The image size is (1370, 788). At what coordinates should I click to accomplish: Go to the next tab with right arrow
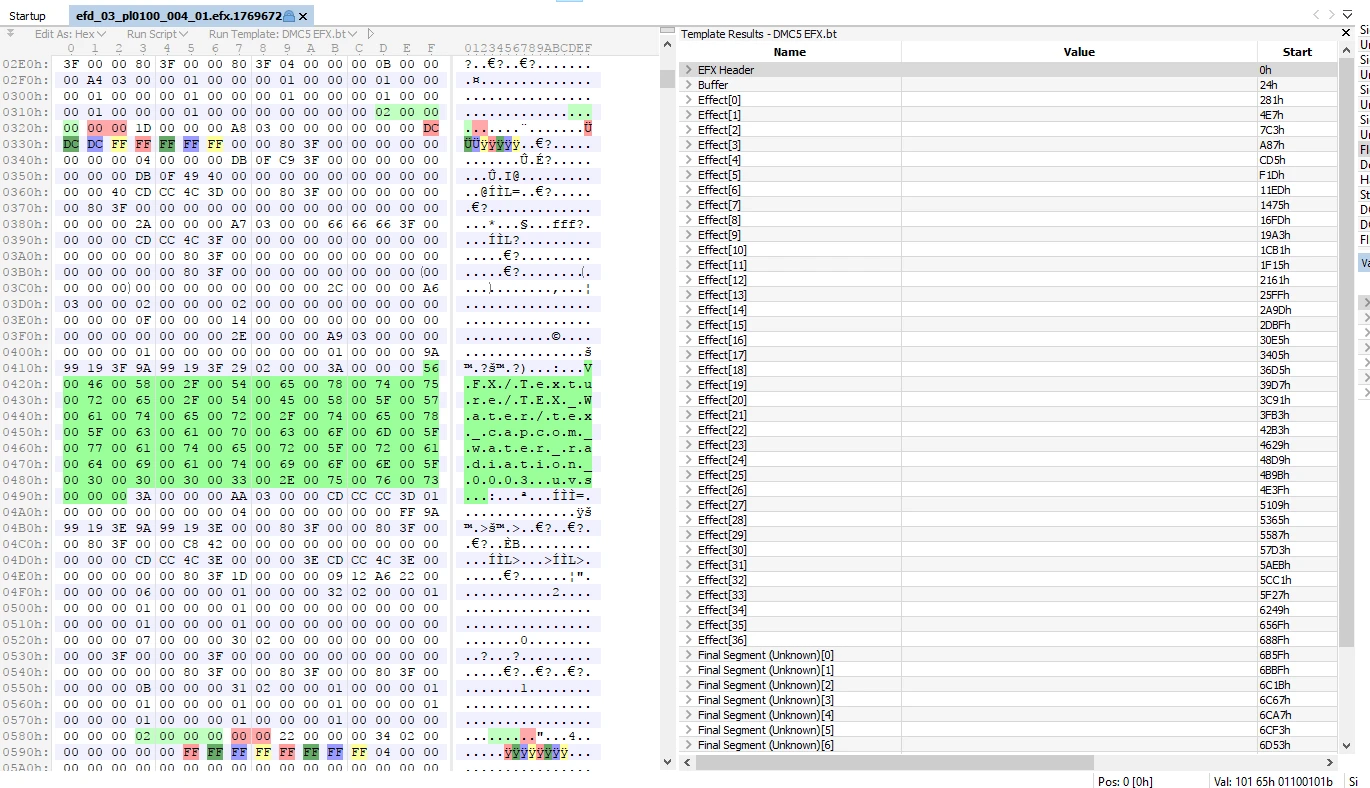pyautogui.click(x=1331, y=14)
